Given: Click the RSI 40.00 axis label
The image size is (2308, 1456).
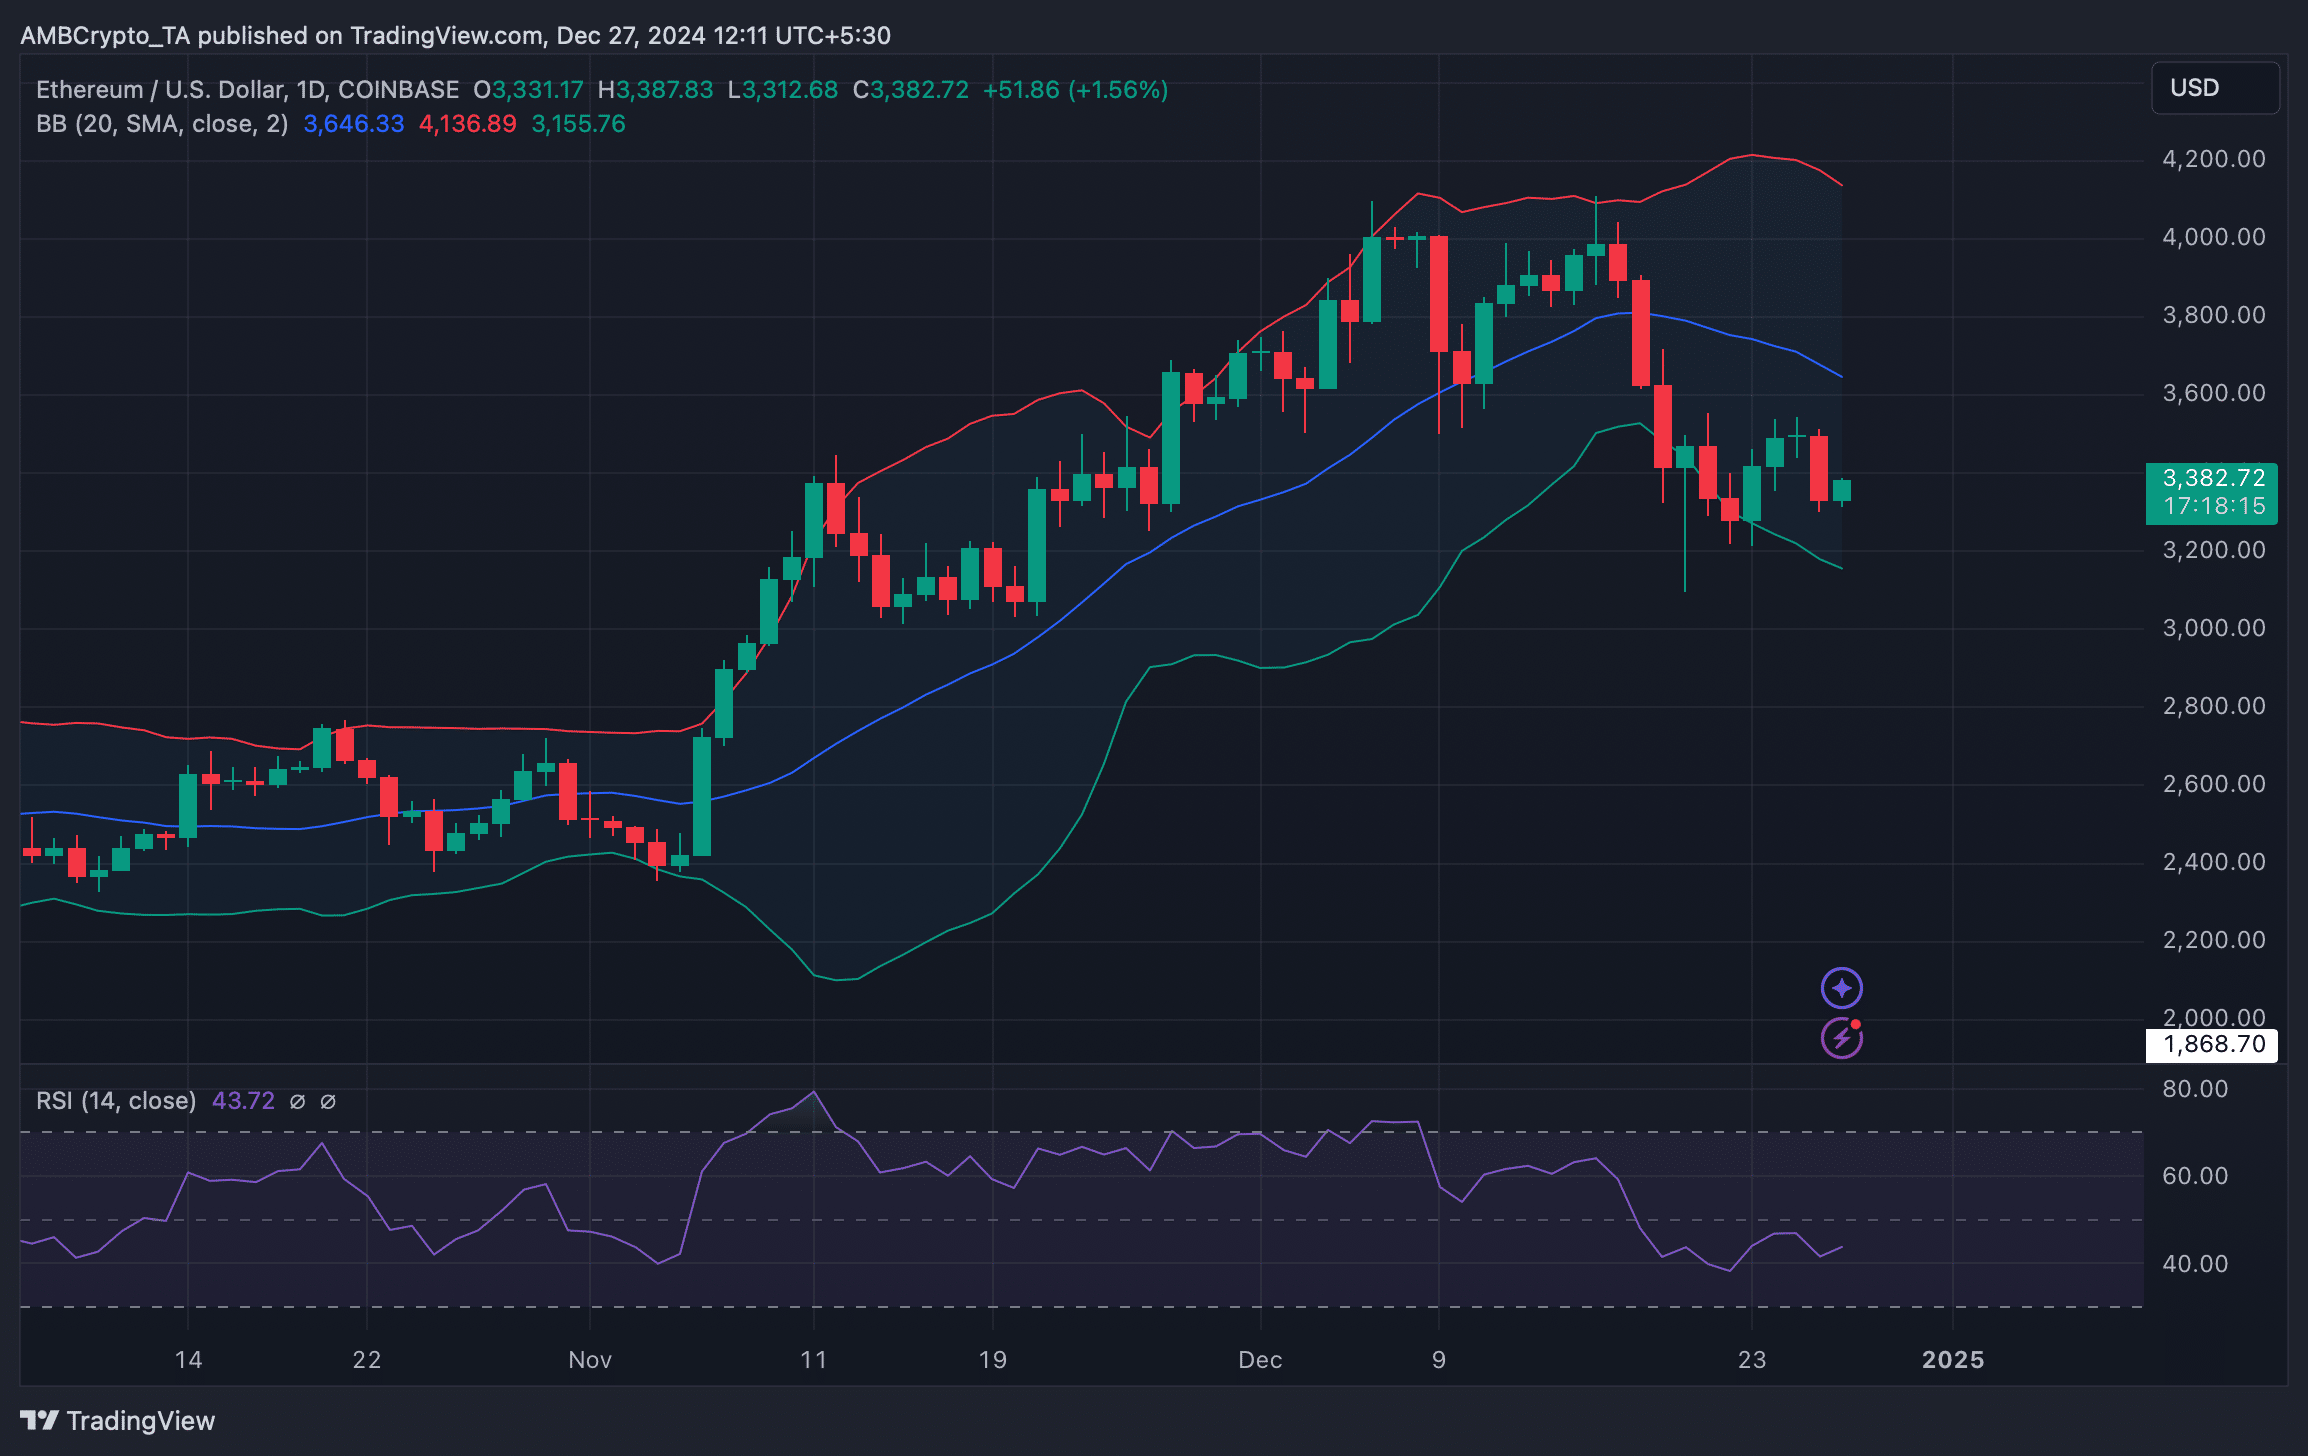Looking at the screenshot, I should point(2195,1264).
